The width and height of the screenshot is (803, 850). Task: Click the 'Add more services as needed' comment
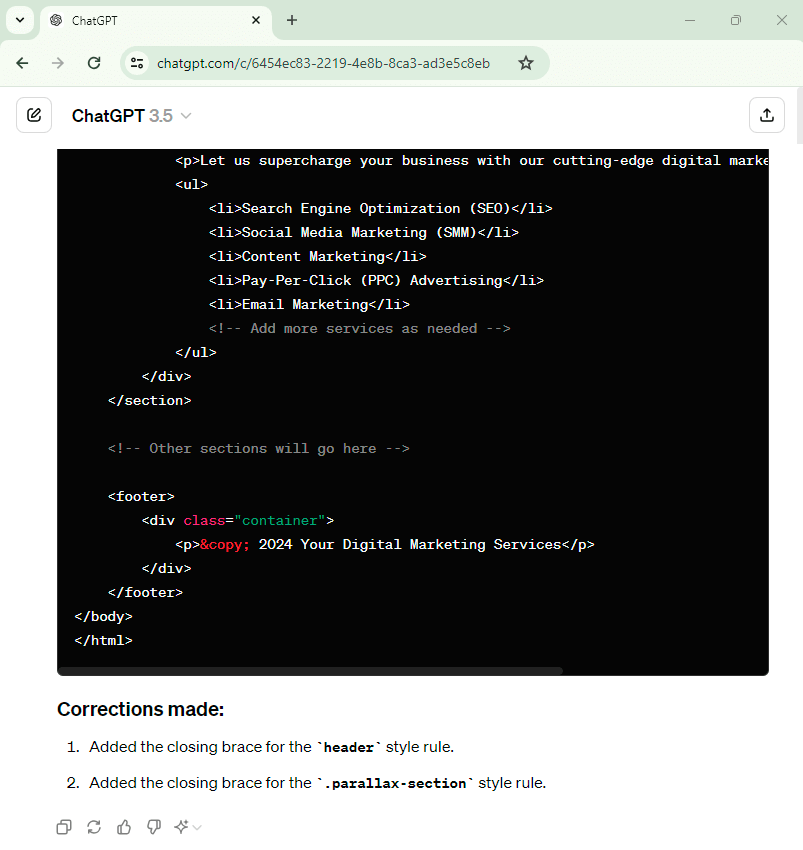pyautogui.click(x=359, y=329)
